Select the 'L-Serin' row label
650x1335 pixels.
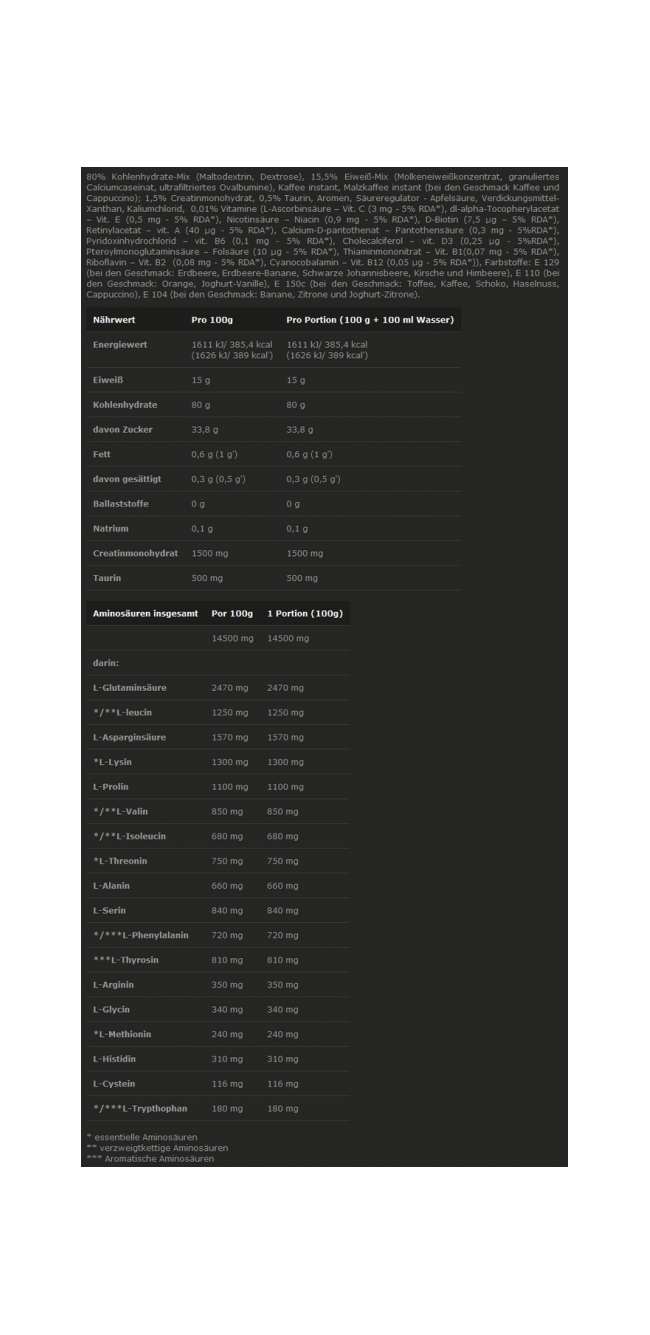tap(110, 910)
